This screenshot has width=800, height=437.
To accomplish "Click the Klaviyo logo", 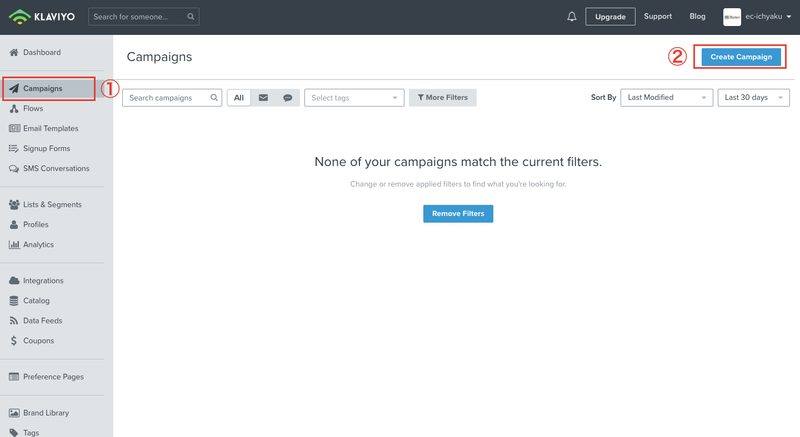I will click(x=41, y=17).
